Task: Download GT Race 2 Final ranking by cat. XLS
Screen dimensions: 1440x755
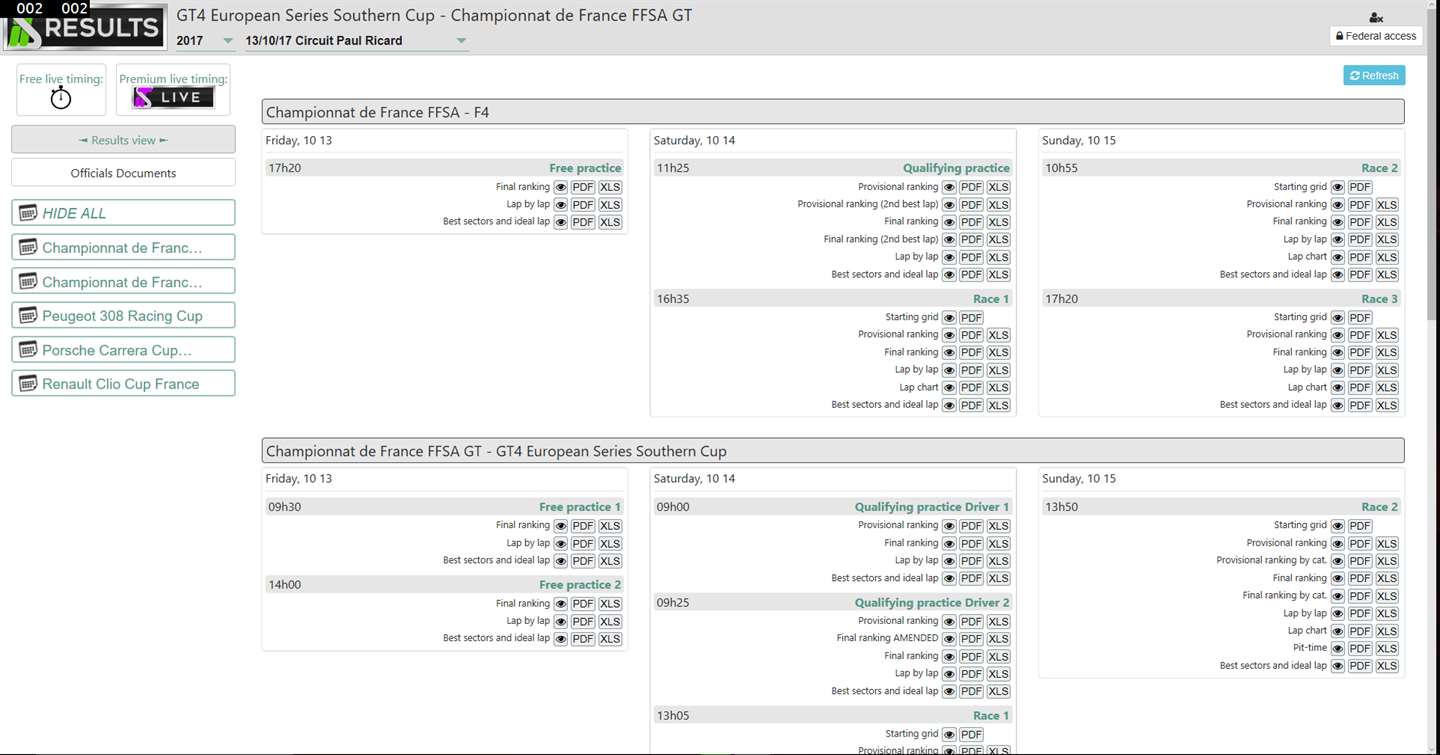Action: coord(1387,596)
